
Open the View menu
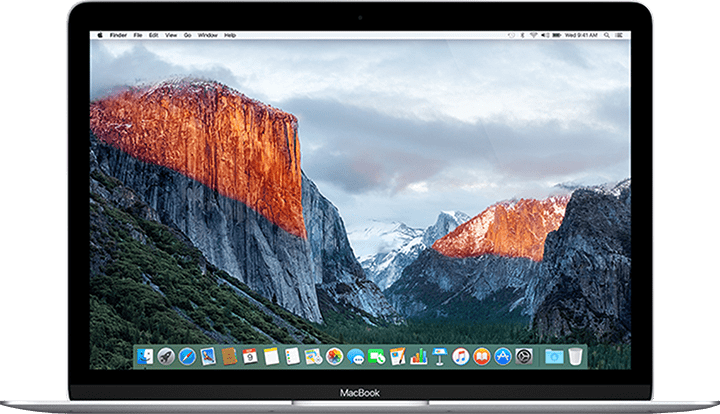[x=171, y=35]
